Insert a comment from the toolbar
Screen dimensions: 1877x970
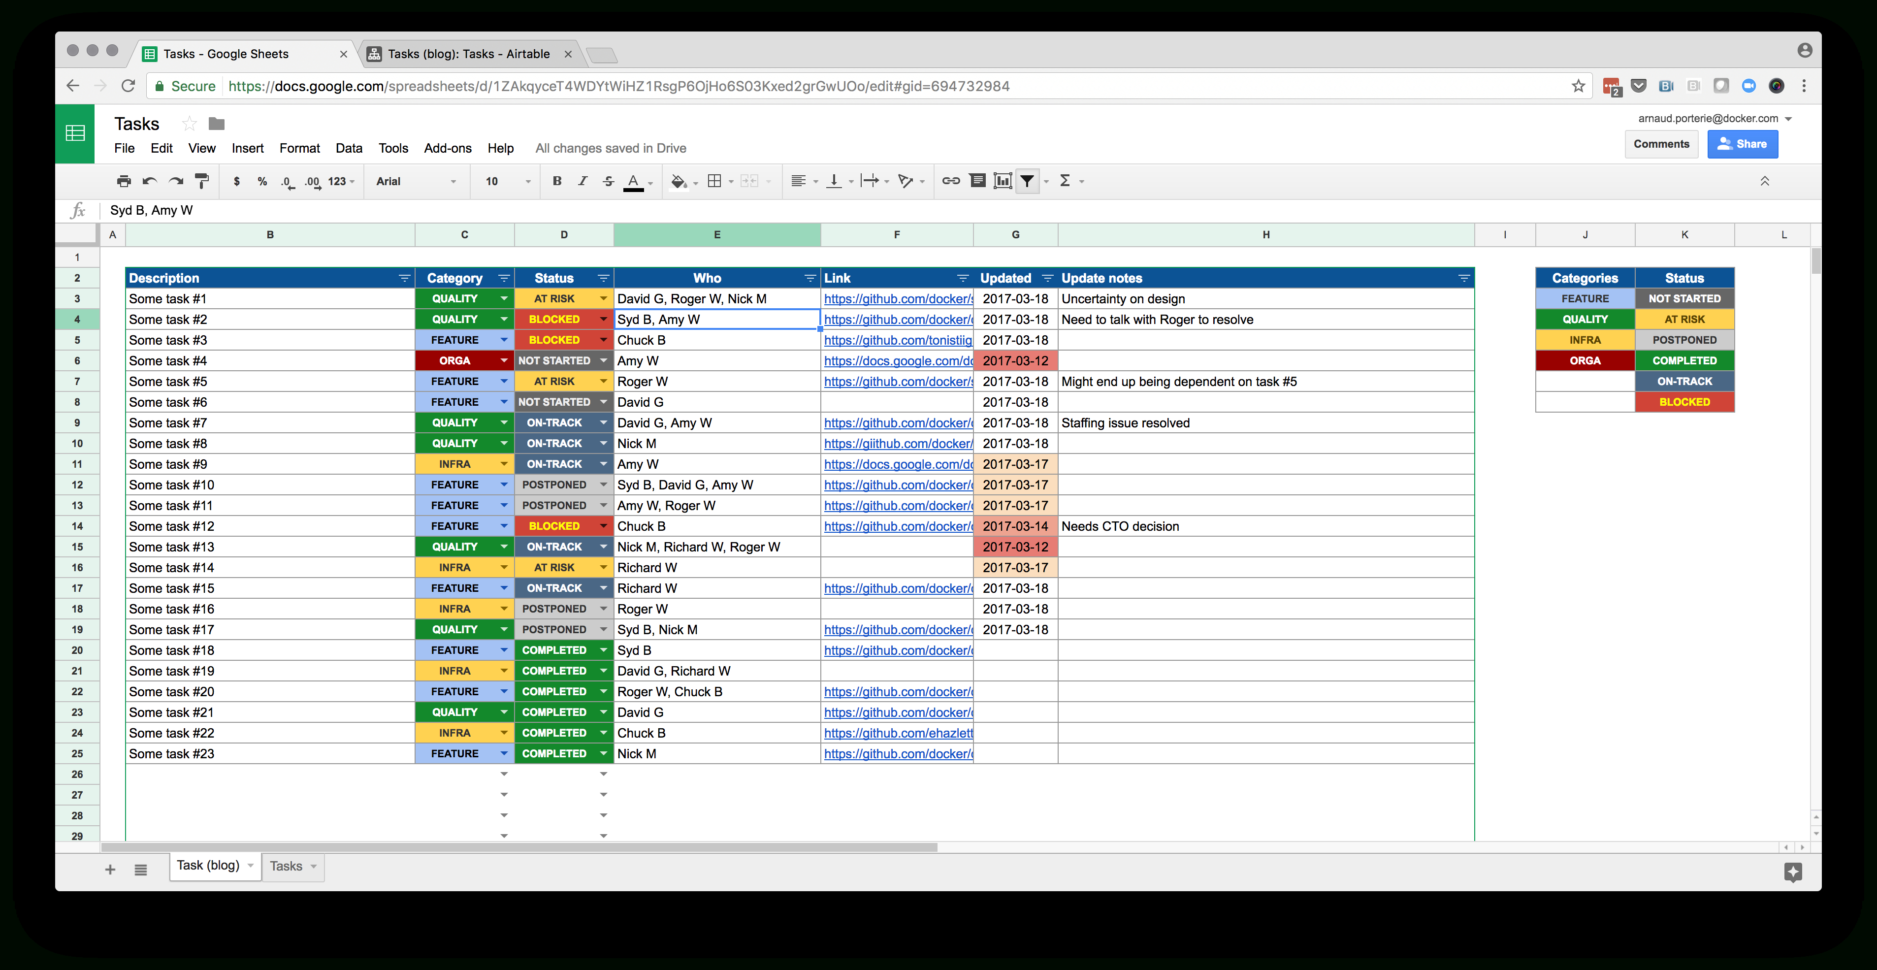pyautogui.click(x=977, y=181)
